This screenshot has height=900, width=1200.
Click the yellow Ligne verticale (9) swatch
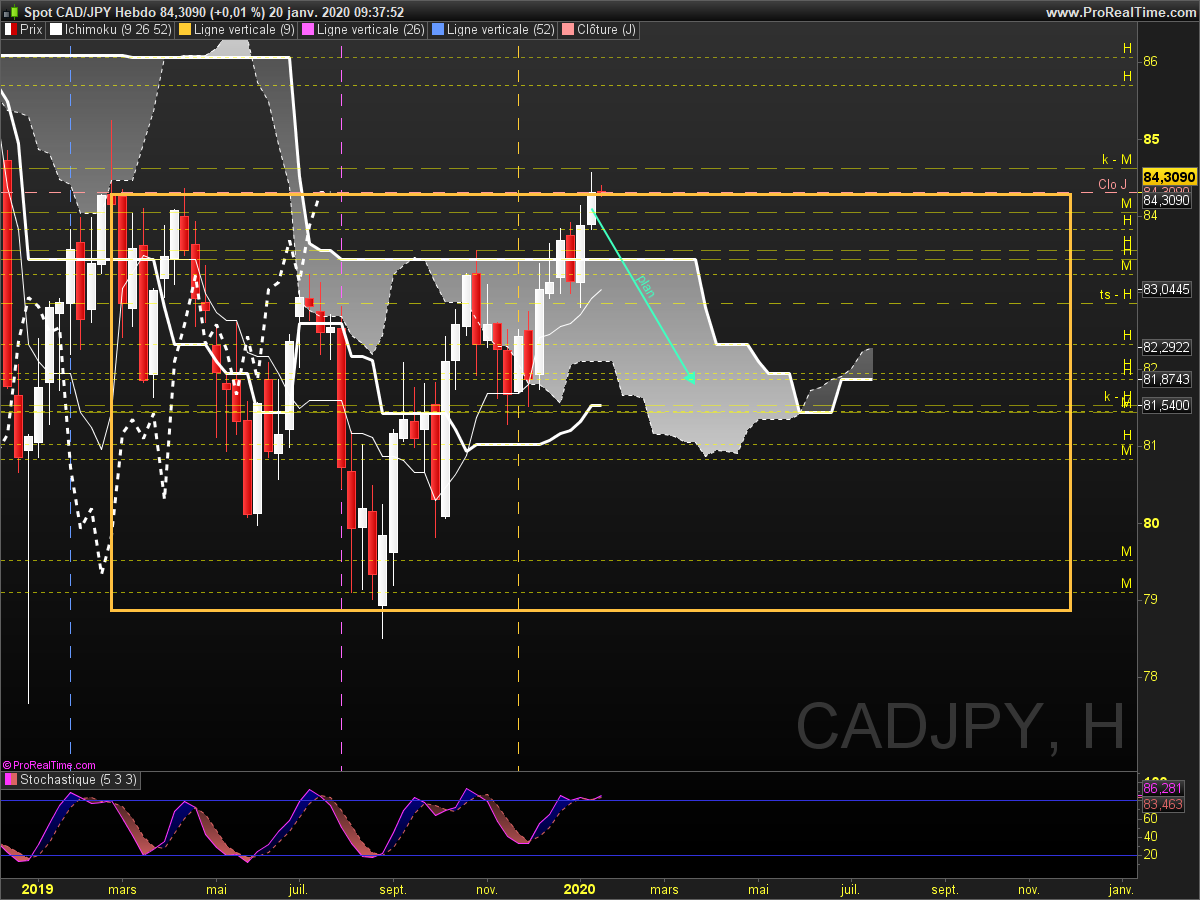(184, 30)
